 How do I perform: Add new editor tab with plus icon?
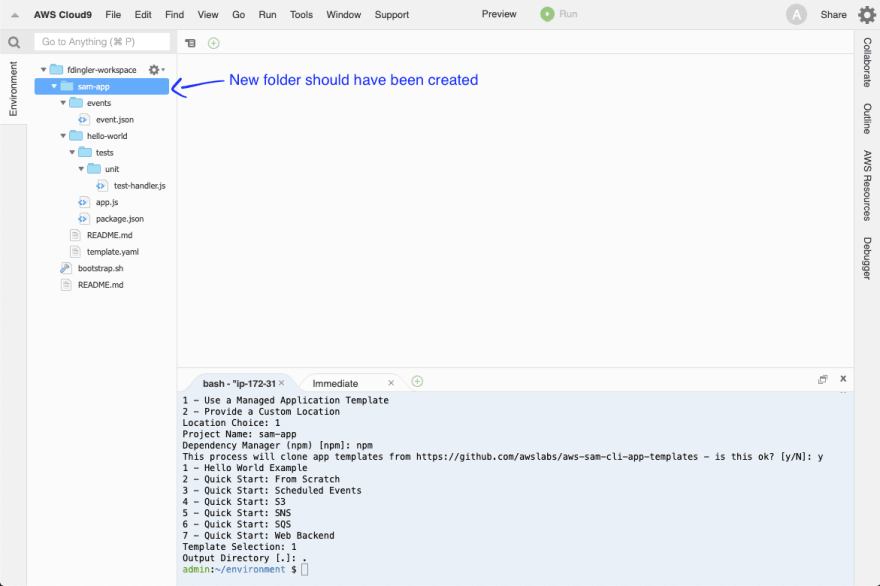214,43
